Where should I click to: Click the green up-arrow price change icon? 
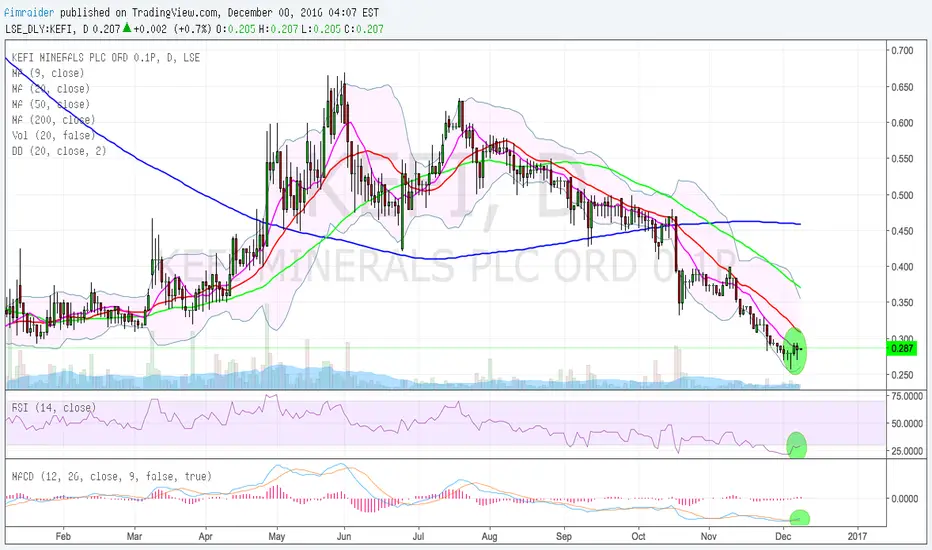pyautogui.click(x=127, y=27)
